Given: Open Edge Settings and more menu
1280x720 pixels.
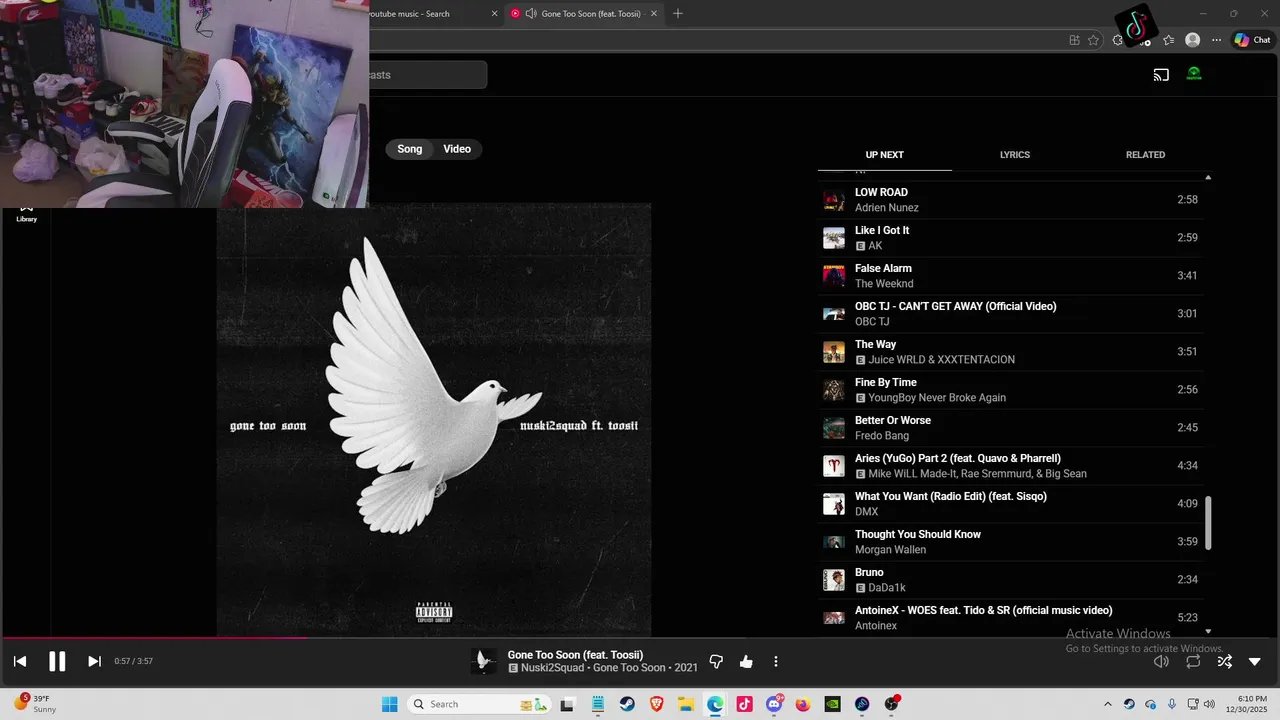Looking at the screenshot, I should [1217, 40].
